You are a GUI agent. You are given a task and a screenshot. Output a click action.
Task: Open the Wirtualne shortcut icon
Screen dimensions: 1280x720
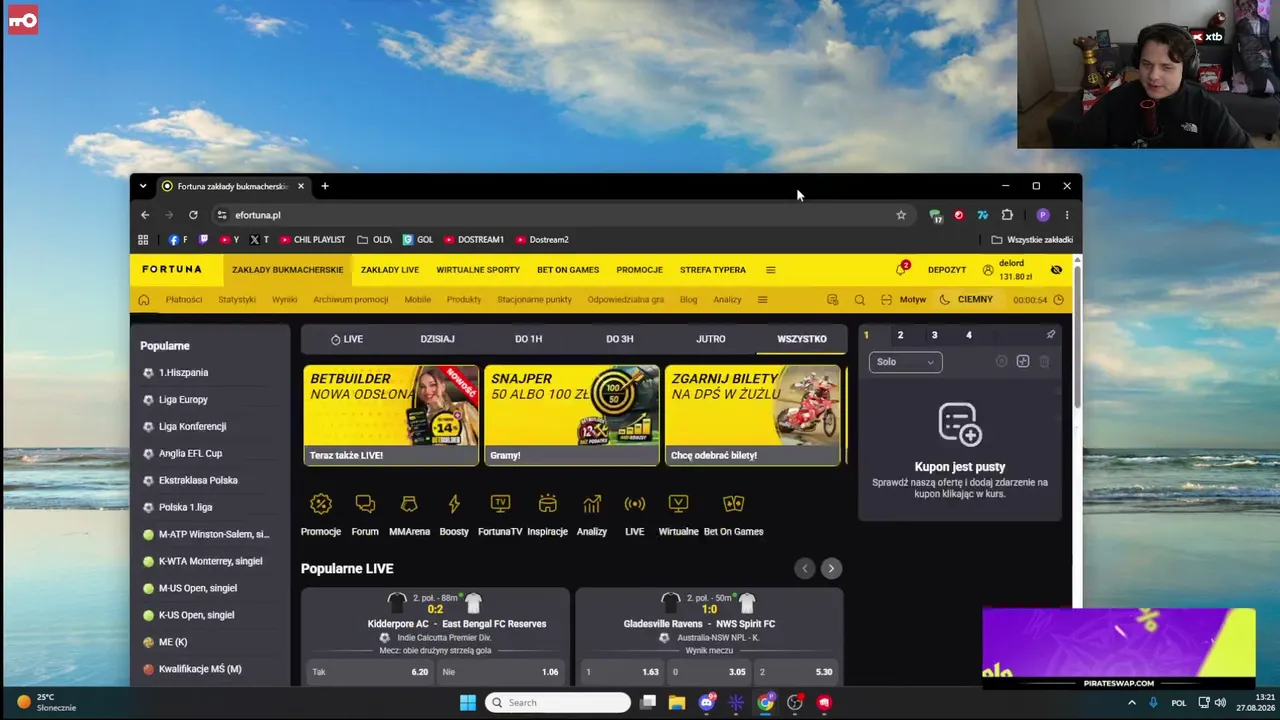point(678,504)
